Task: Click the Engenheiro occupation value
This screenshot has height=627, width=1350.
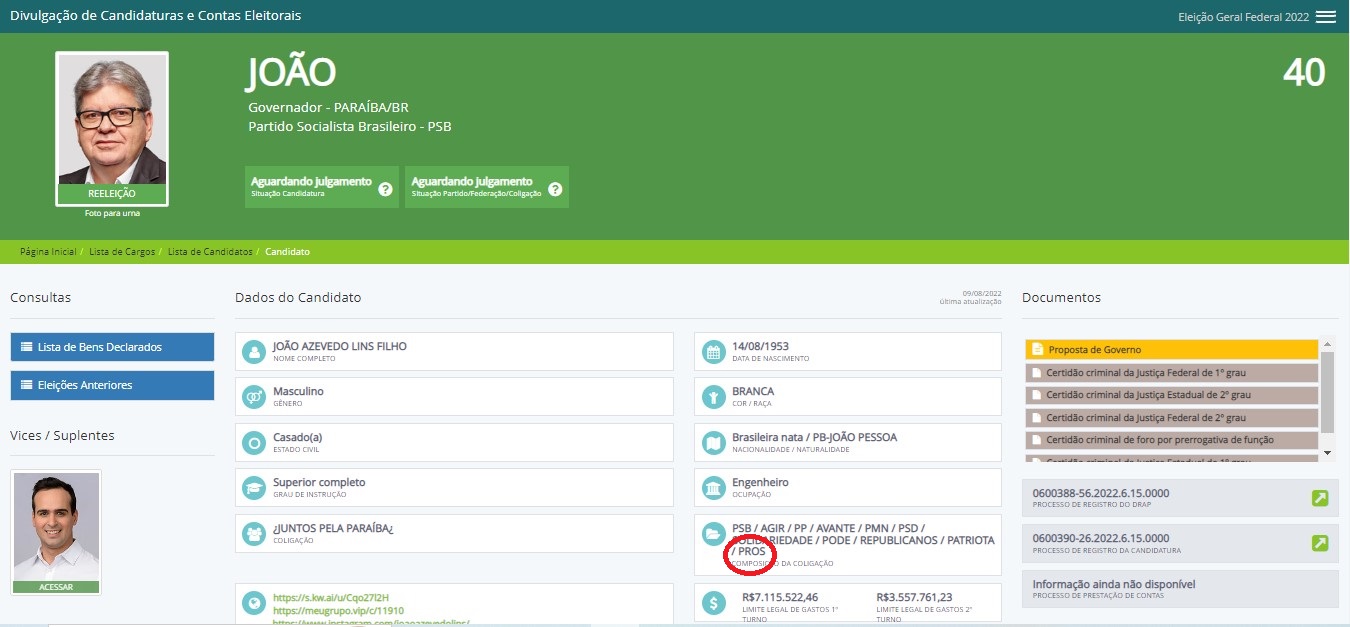Action: [760, 482]
